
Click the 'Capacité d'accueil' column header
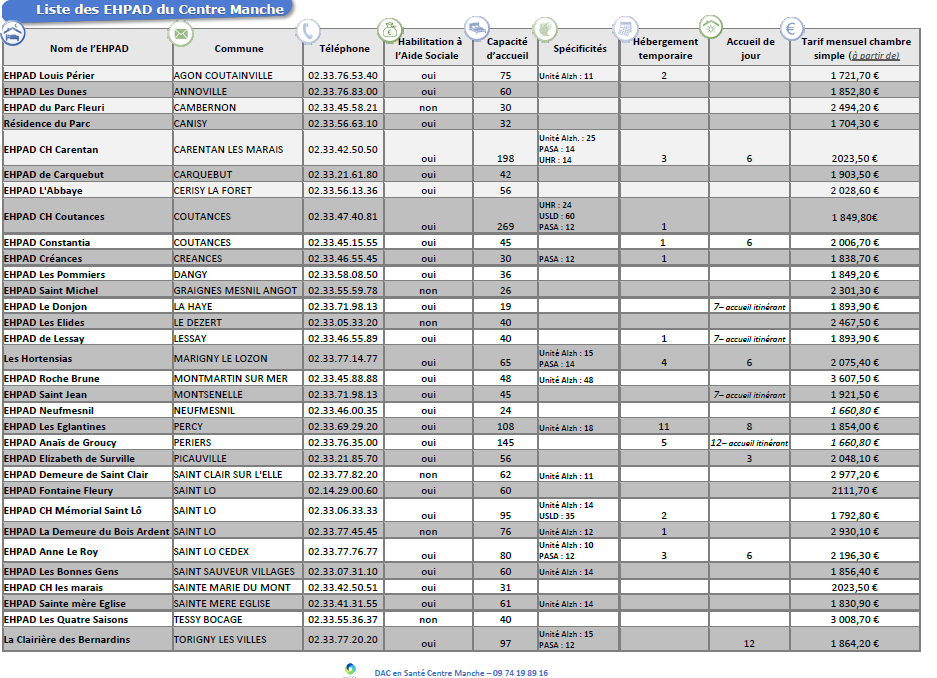(x=507, y=48)
